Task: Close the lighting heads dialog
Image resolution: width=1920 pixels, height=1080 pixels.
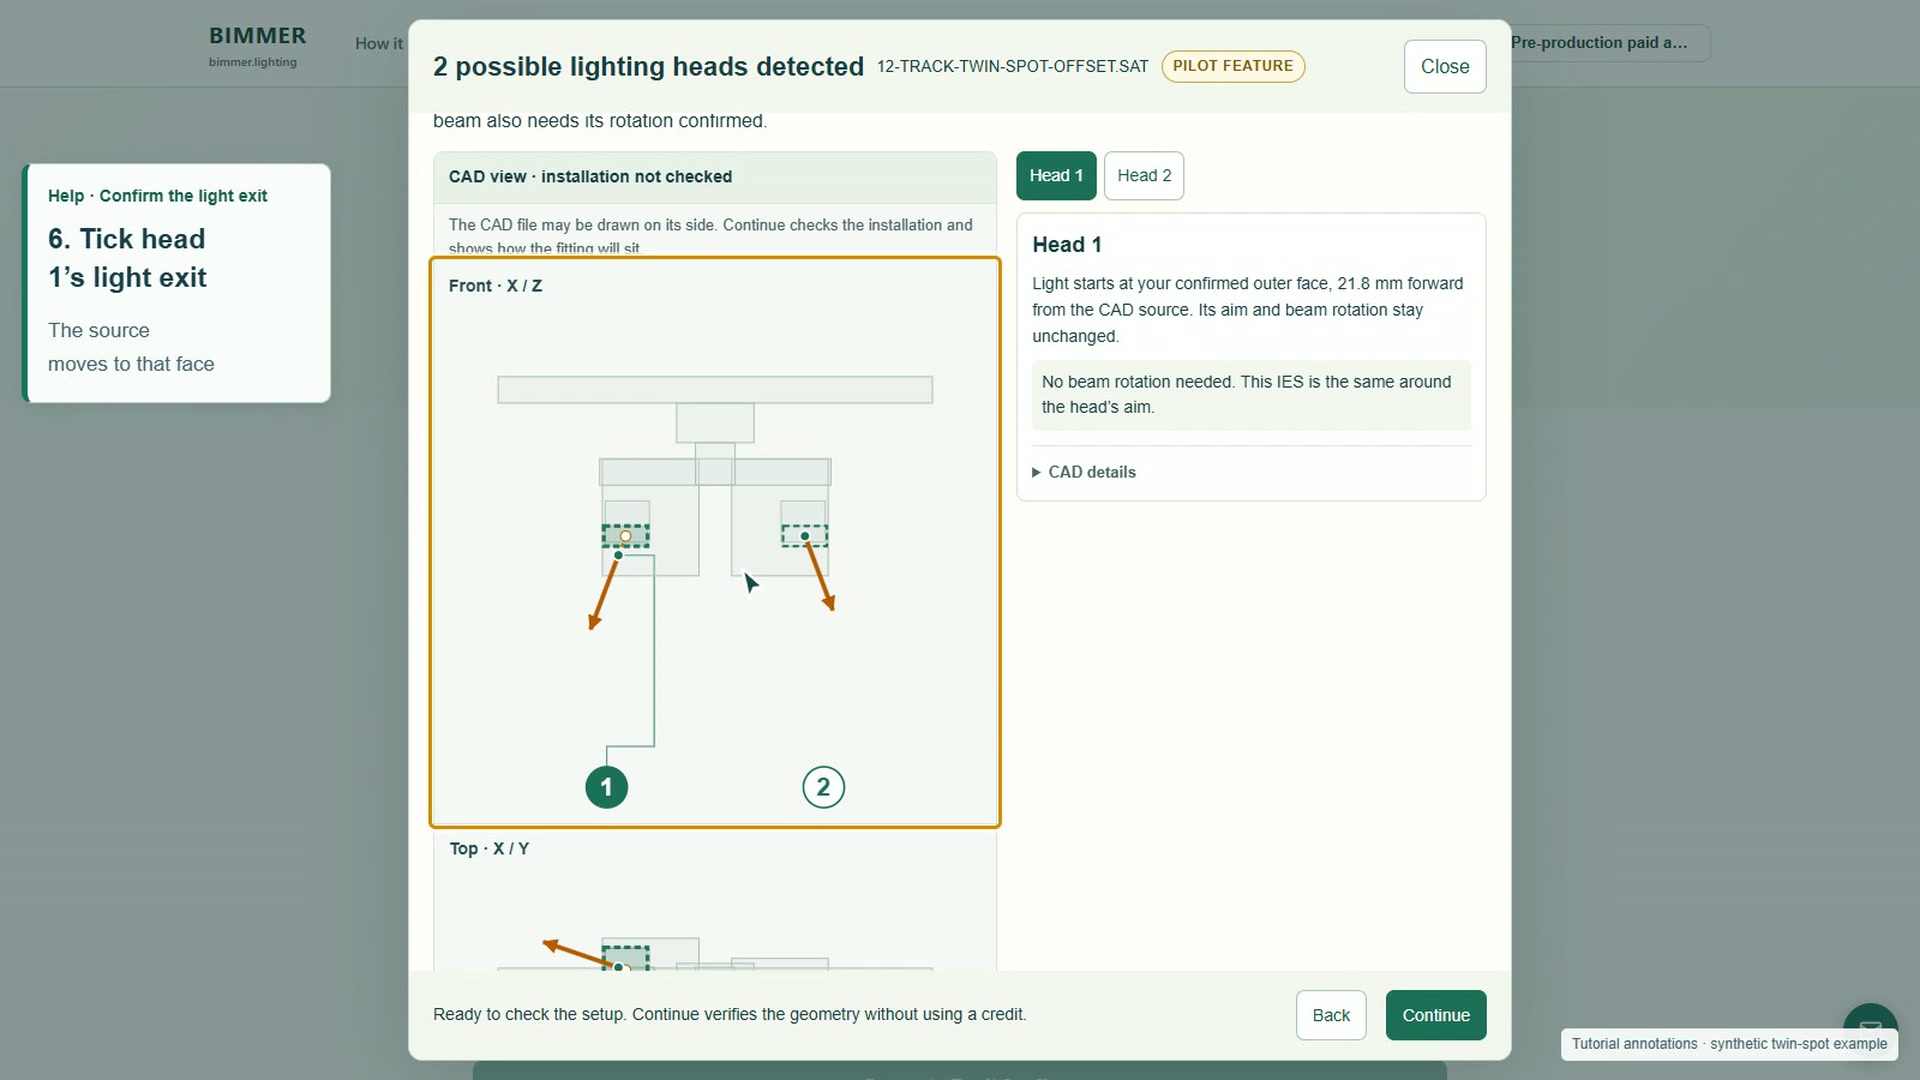Action: (1445, 67)
